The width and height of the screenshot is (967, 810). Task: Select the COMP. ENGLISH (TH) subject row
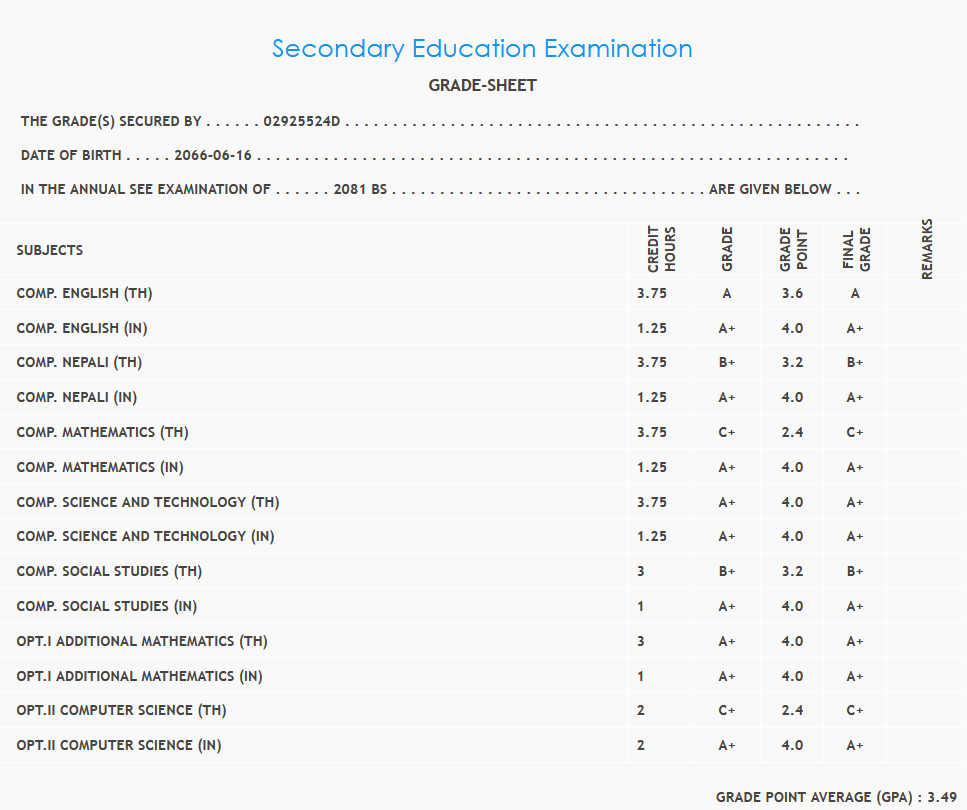point(84,293)
